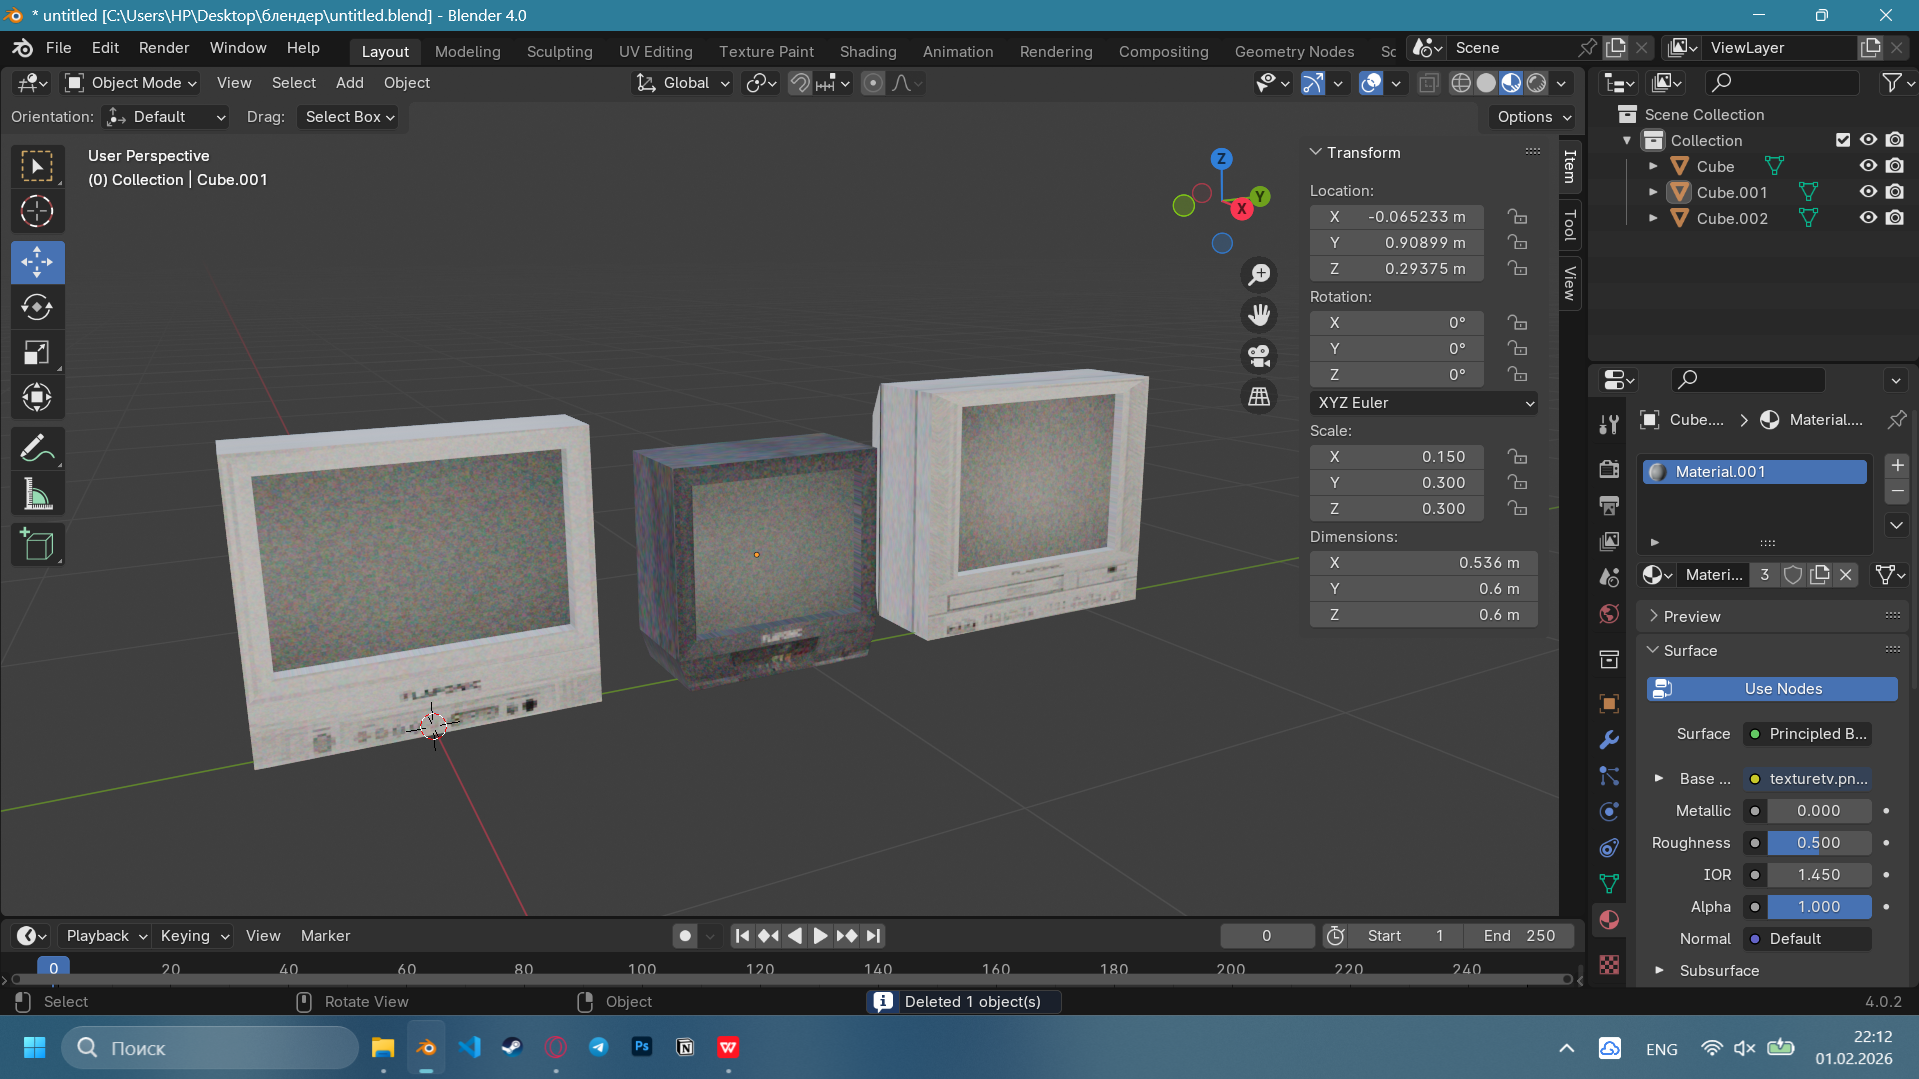This screenshot has height=1079, width=1919.
Task: Toggle the camera view icon
Action: [x=1259, y=356]
